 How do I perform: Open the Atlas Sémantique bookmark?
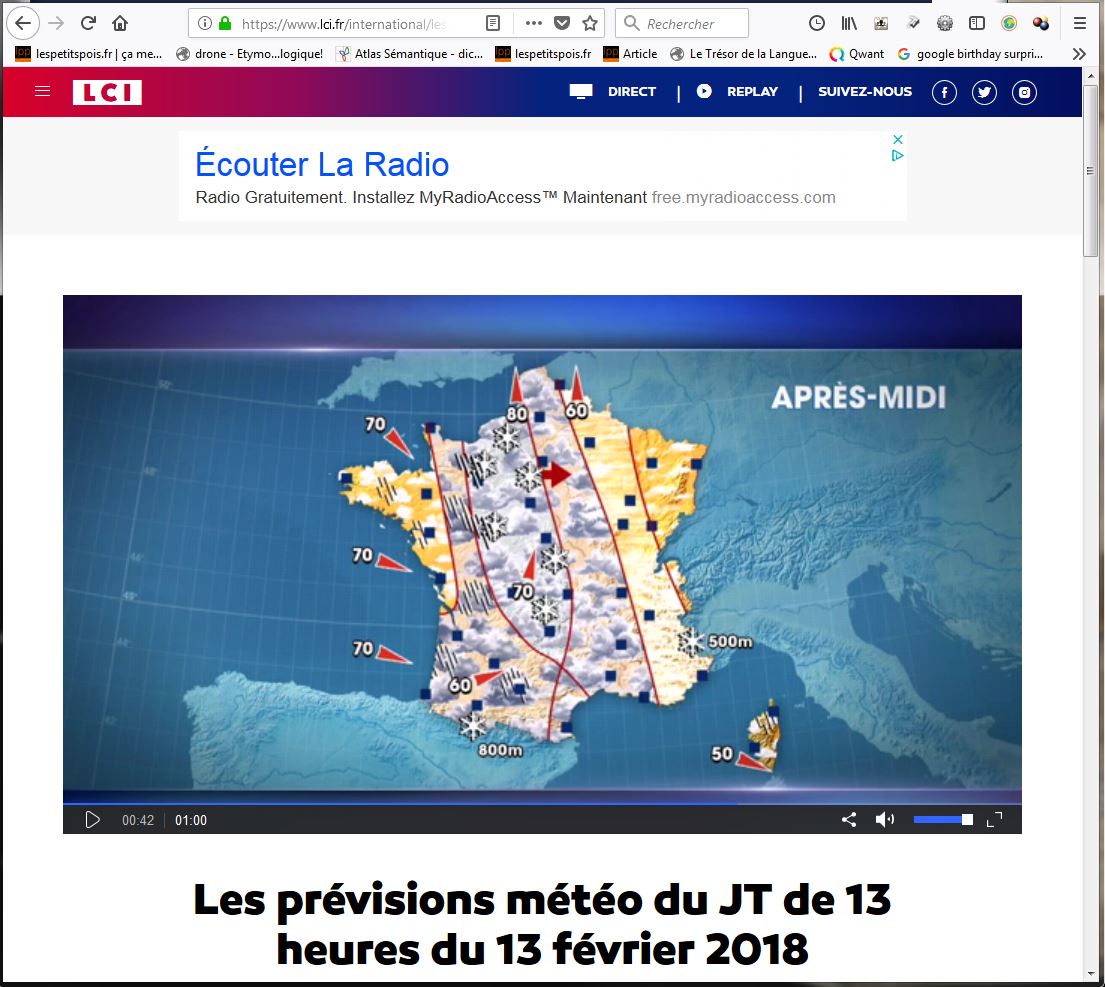pos(409,54)
